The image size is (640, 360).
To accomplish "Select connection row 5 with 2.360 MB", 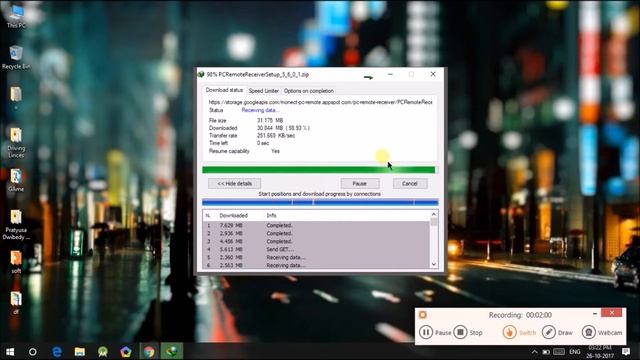I will [x=316, y=258].
